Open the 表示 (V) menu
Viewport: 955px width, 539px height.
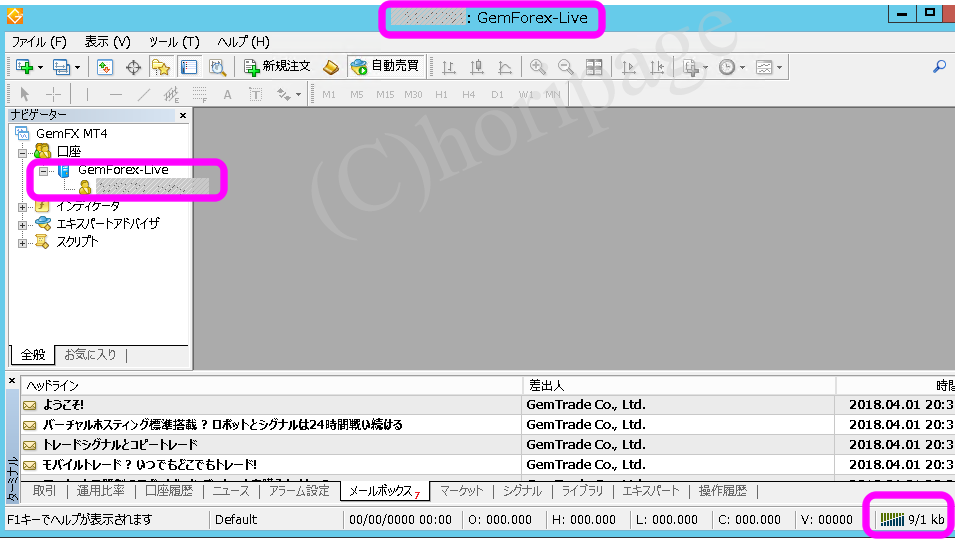(x=107, y=41)
